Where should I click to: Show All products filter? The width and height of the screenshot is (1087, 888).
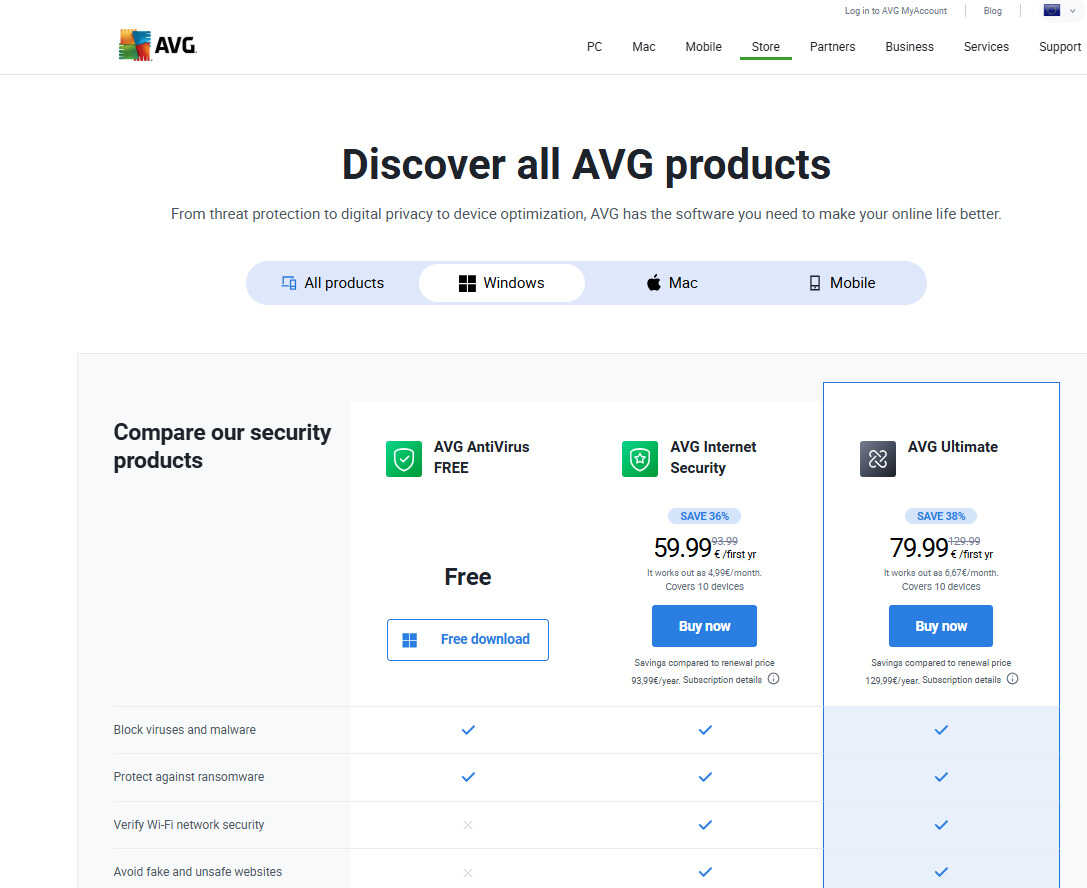332,283
